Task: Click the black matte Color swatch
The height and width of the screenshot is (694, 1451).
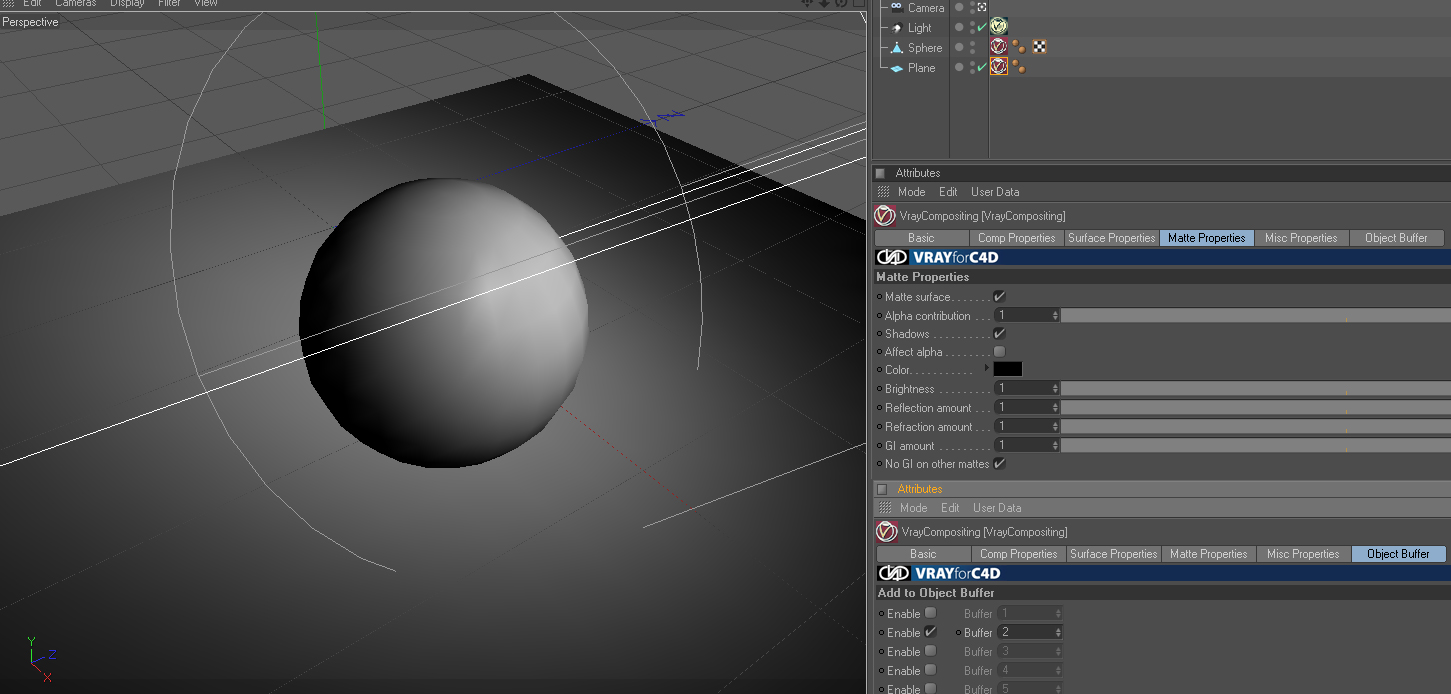Action: click(1008, 370)
